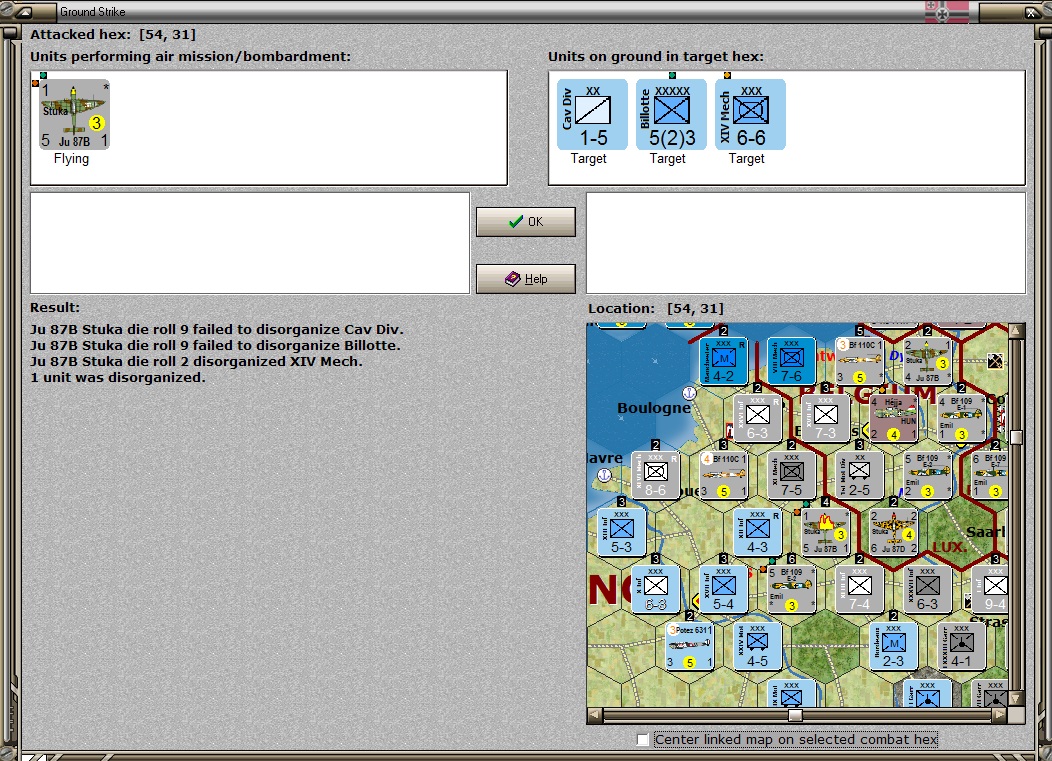Click 'failed to disorganize Cav Div' result line
This screenshot has width=1052, height=761.
click(x=217, y=329)
